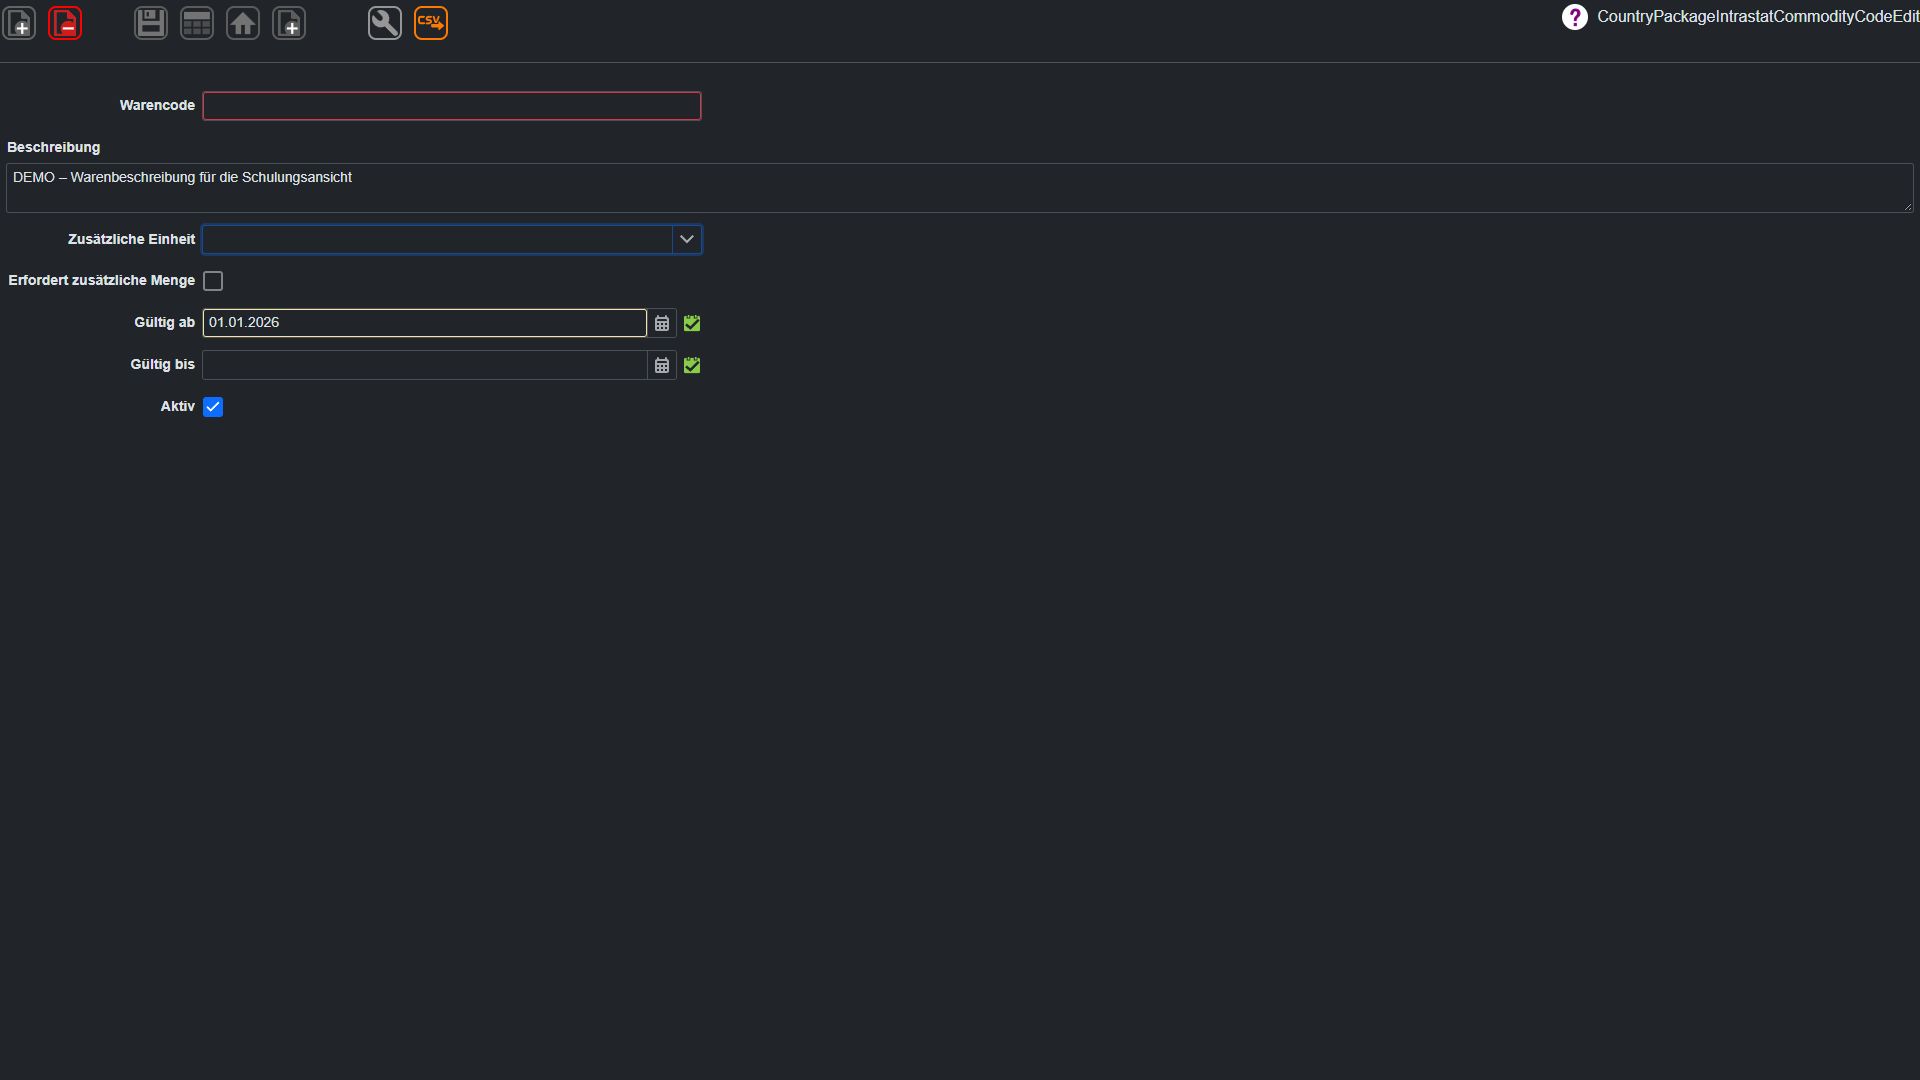1920x1080 pixels.
Task: Click the green check beside Gültig bis
Action: [692, 365]
